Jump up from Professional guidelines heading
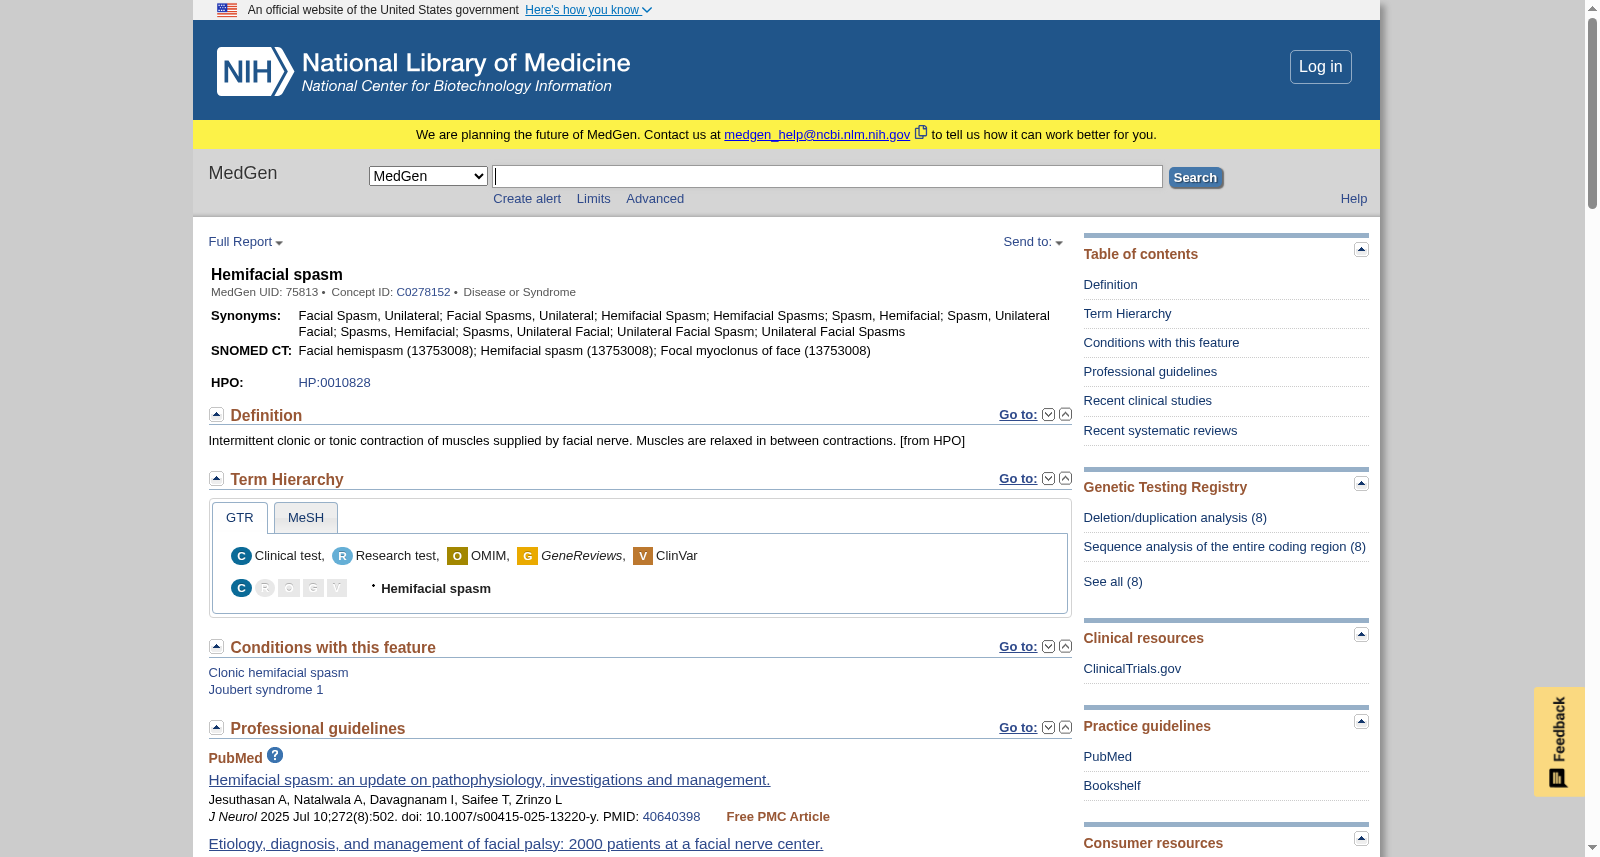1600x857 pixels. (1065, 727)
